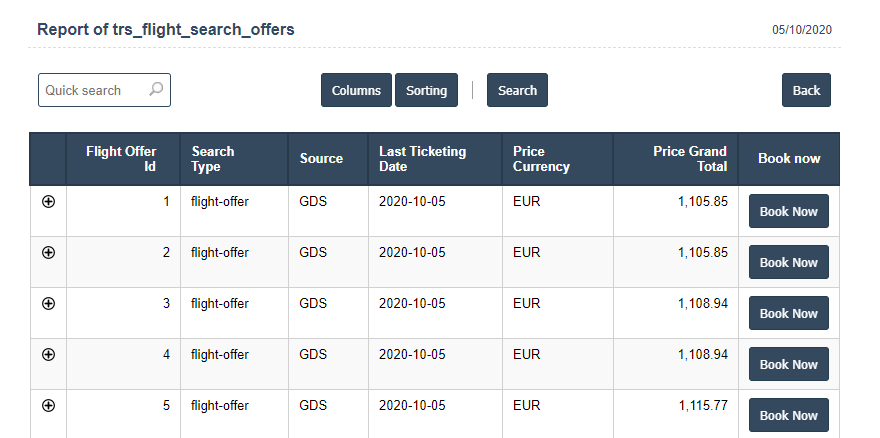Screen dimensions: 880x438
Task: Expand row for Flight Offer Id 5
Action: [48, 405]
